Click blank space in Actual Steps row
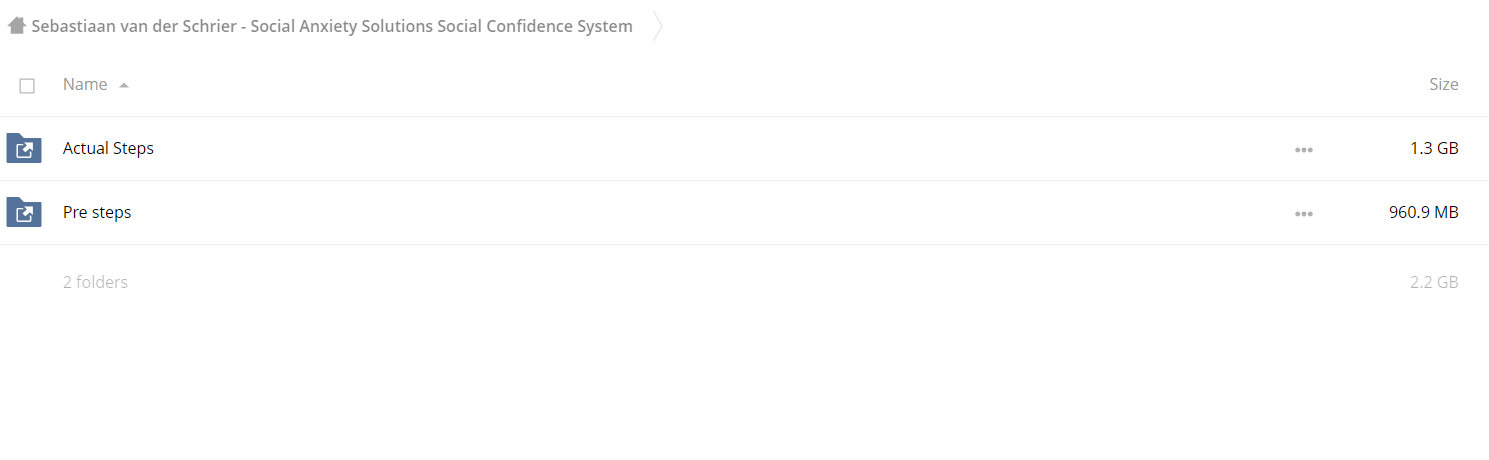Image resolution: width=1489 pixels, height=460 pixels. (x=700, y=149)
